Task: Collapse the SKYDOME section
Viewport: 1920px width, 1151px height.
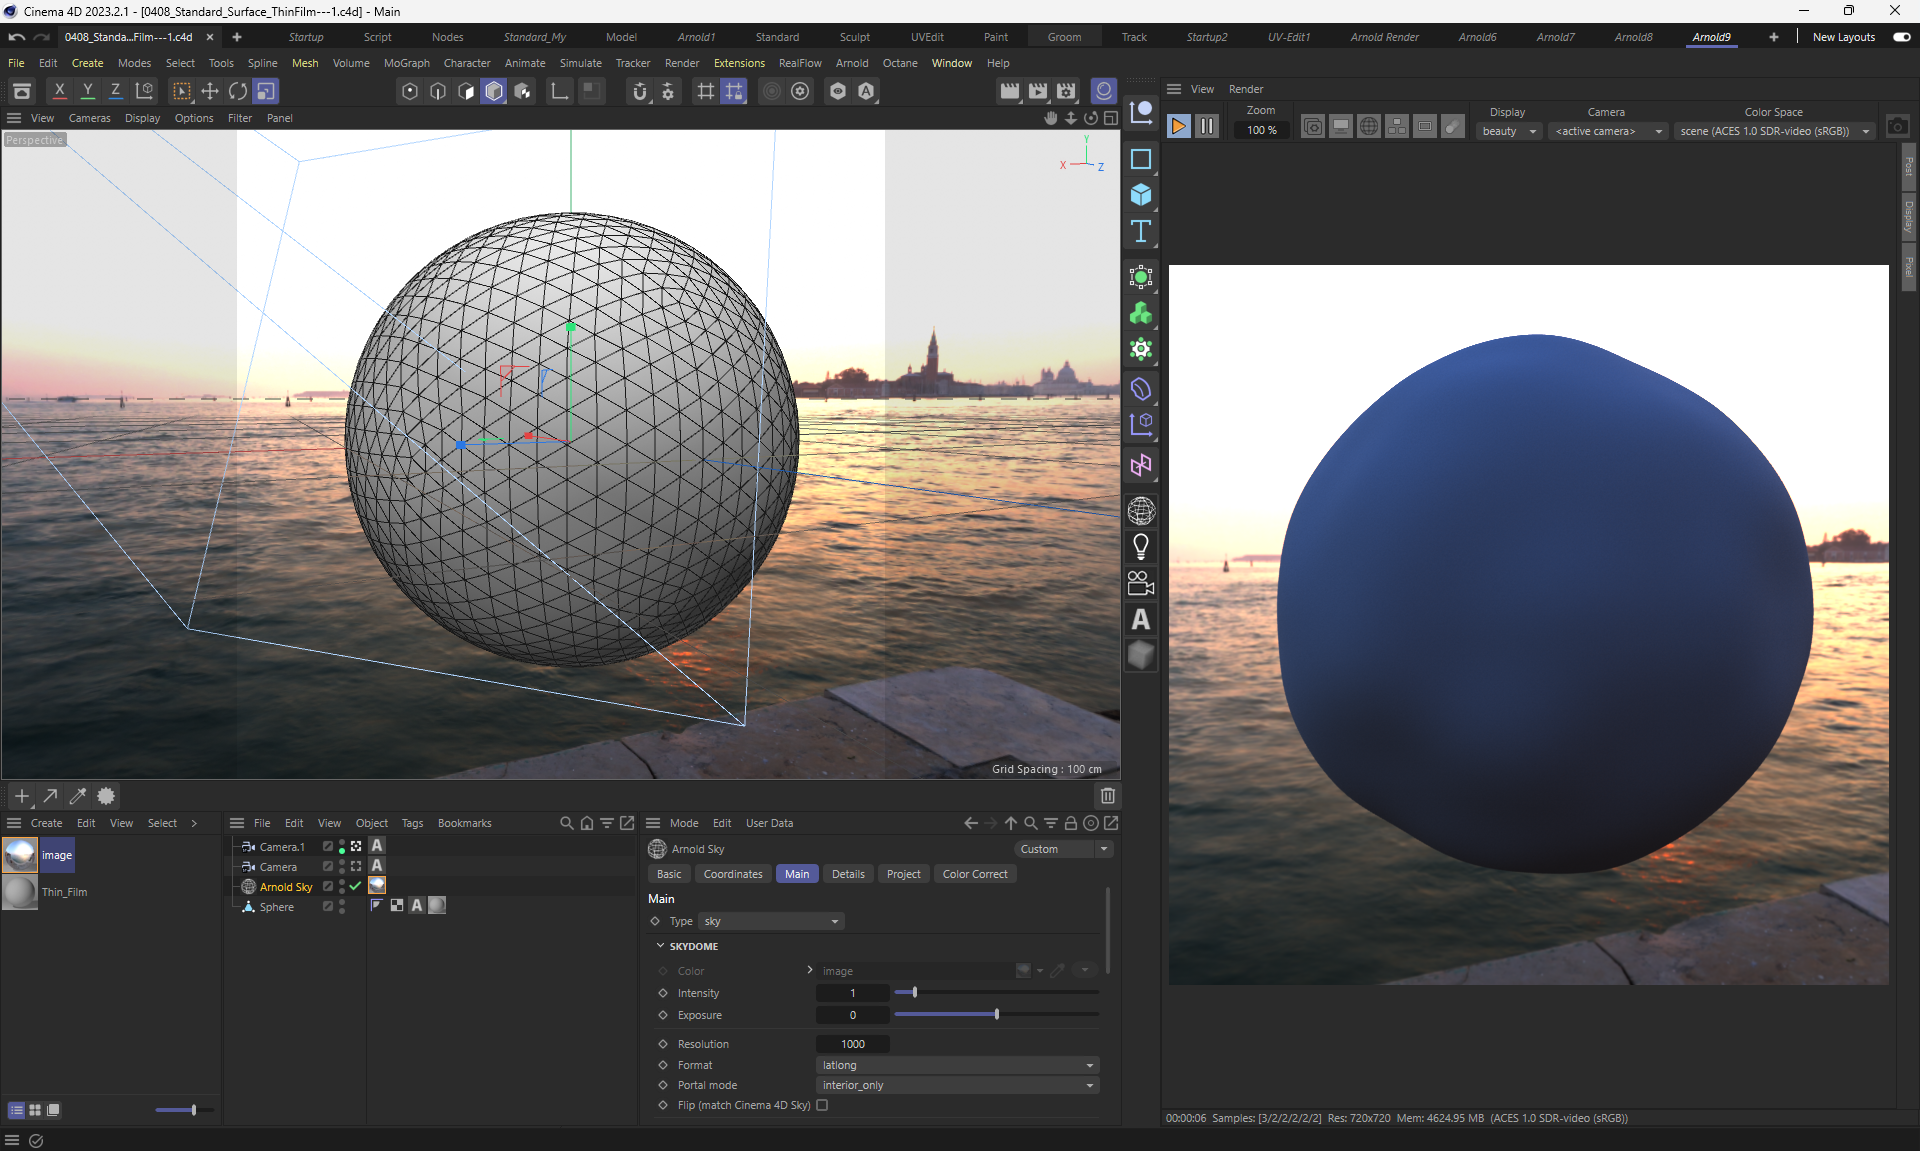Action: tap(660, 946)
